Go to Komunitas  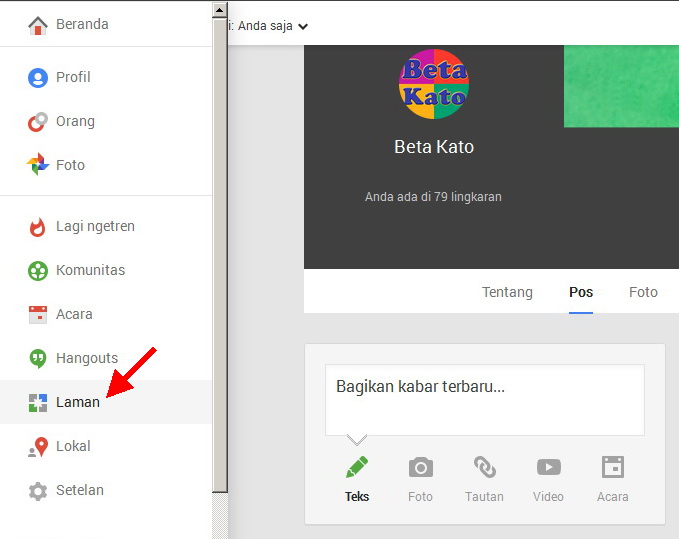[x=91, y=270]
